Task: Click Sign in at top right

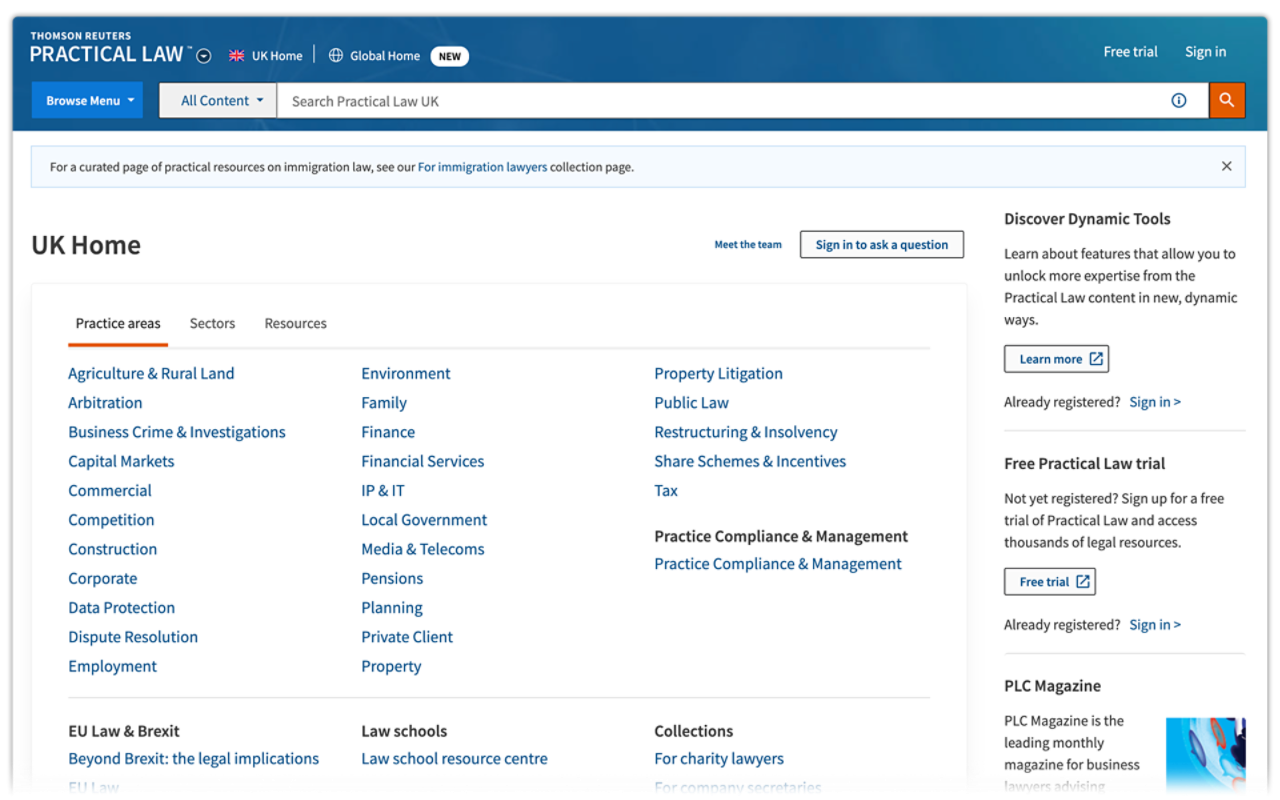Action: pyautogui.click(x=1205, y=51)
